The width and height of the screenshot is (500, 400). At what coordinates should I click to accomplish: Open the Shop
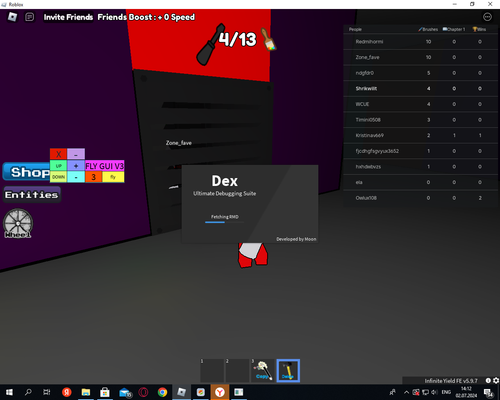[x=27, y=172]
